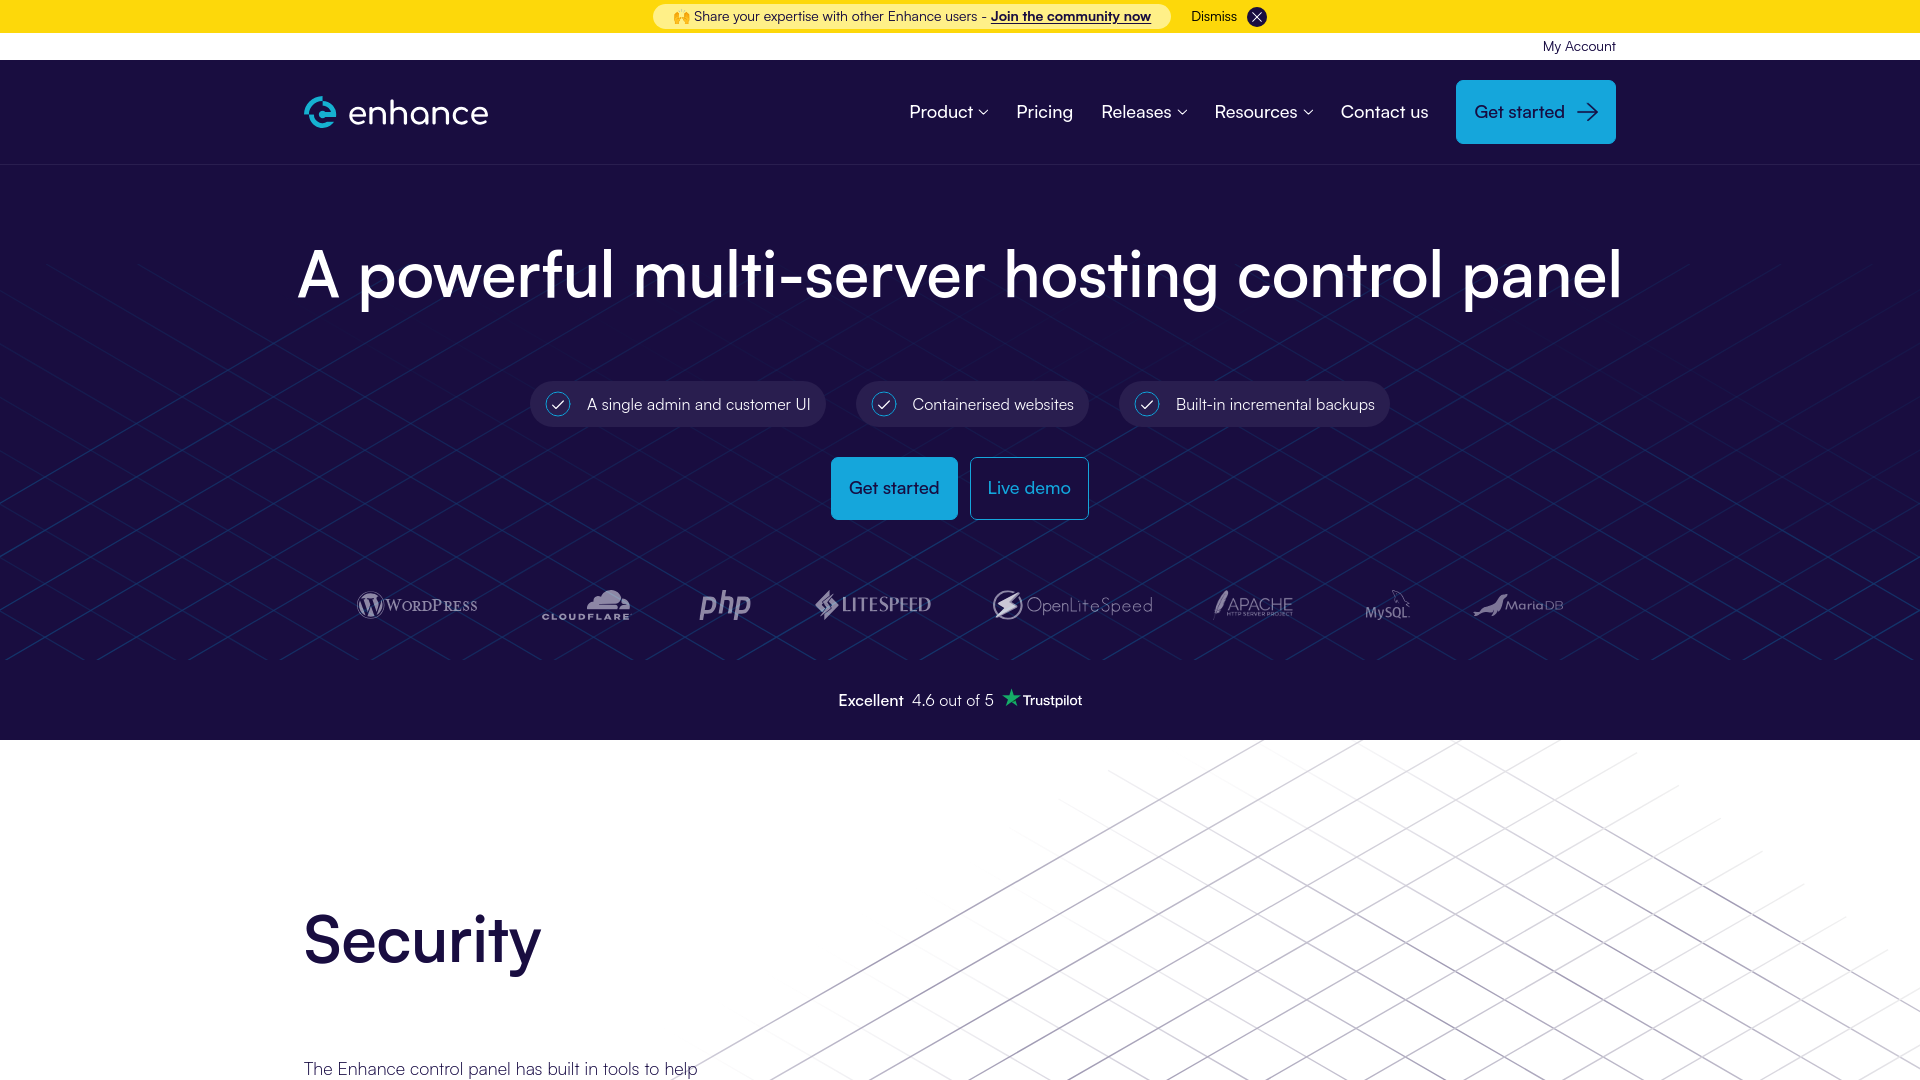The width and height of the screenshot is (1920, 1080).
Task: Click the 'A powerful multi-server hosting control panel' headline
Action: pos(960,276)
